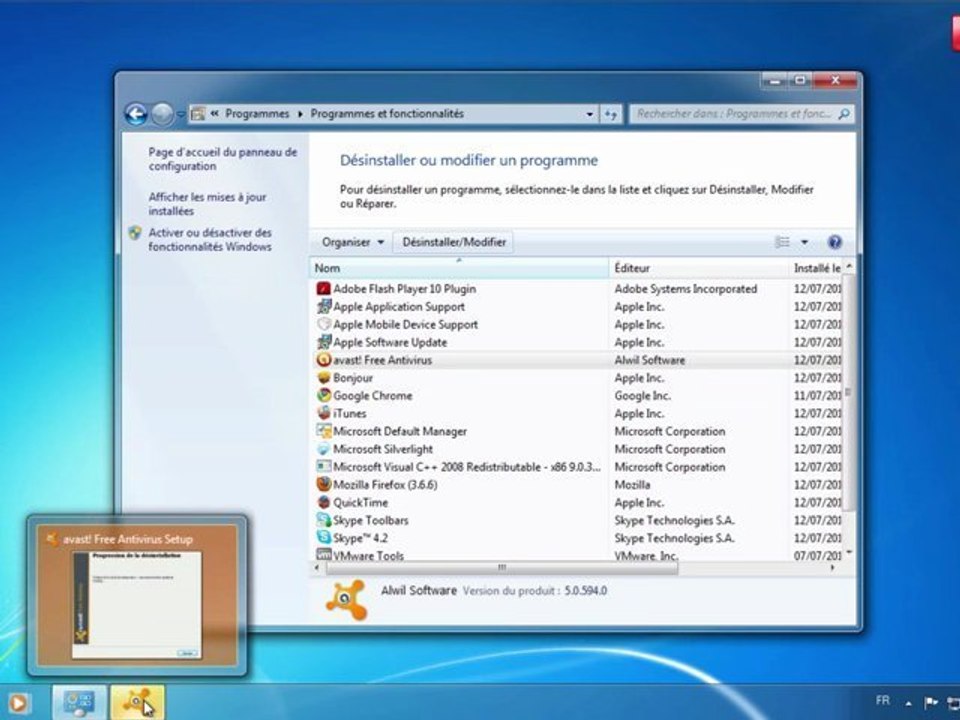The image size is (960, 720).
Task: Click the Microsoft Default Manager icon
Action: 323,431
